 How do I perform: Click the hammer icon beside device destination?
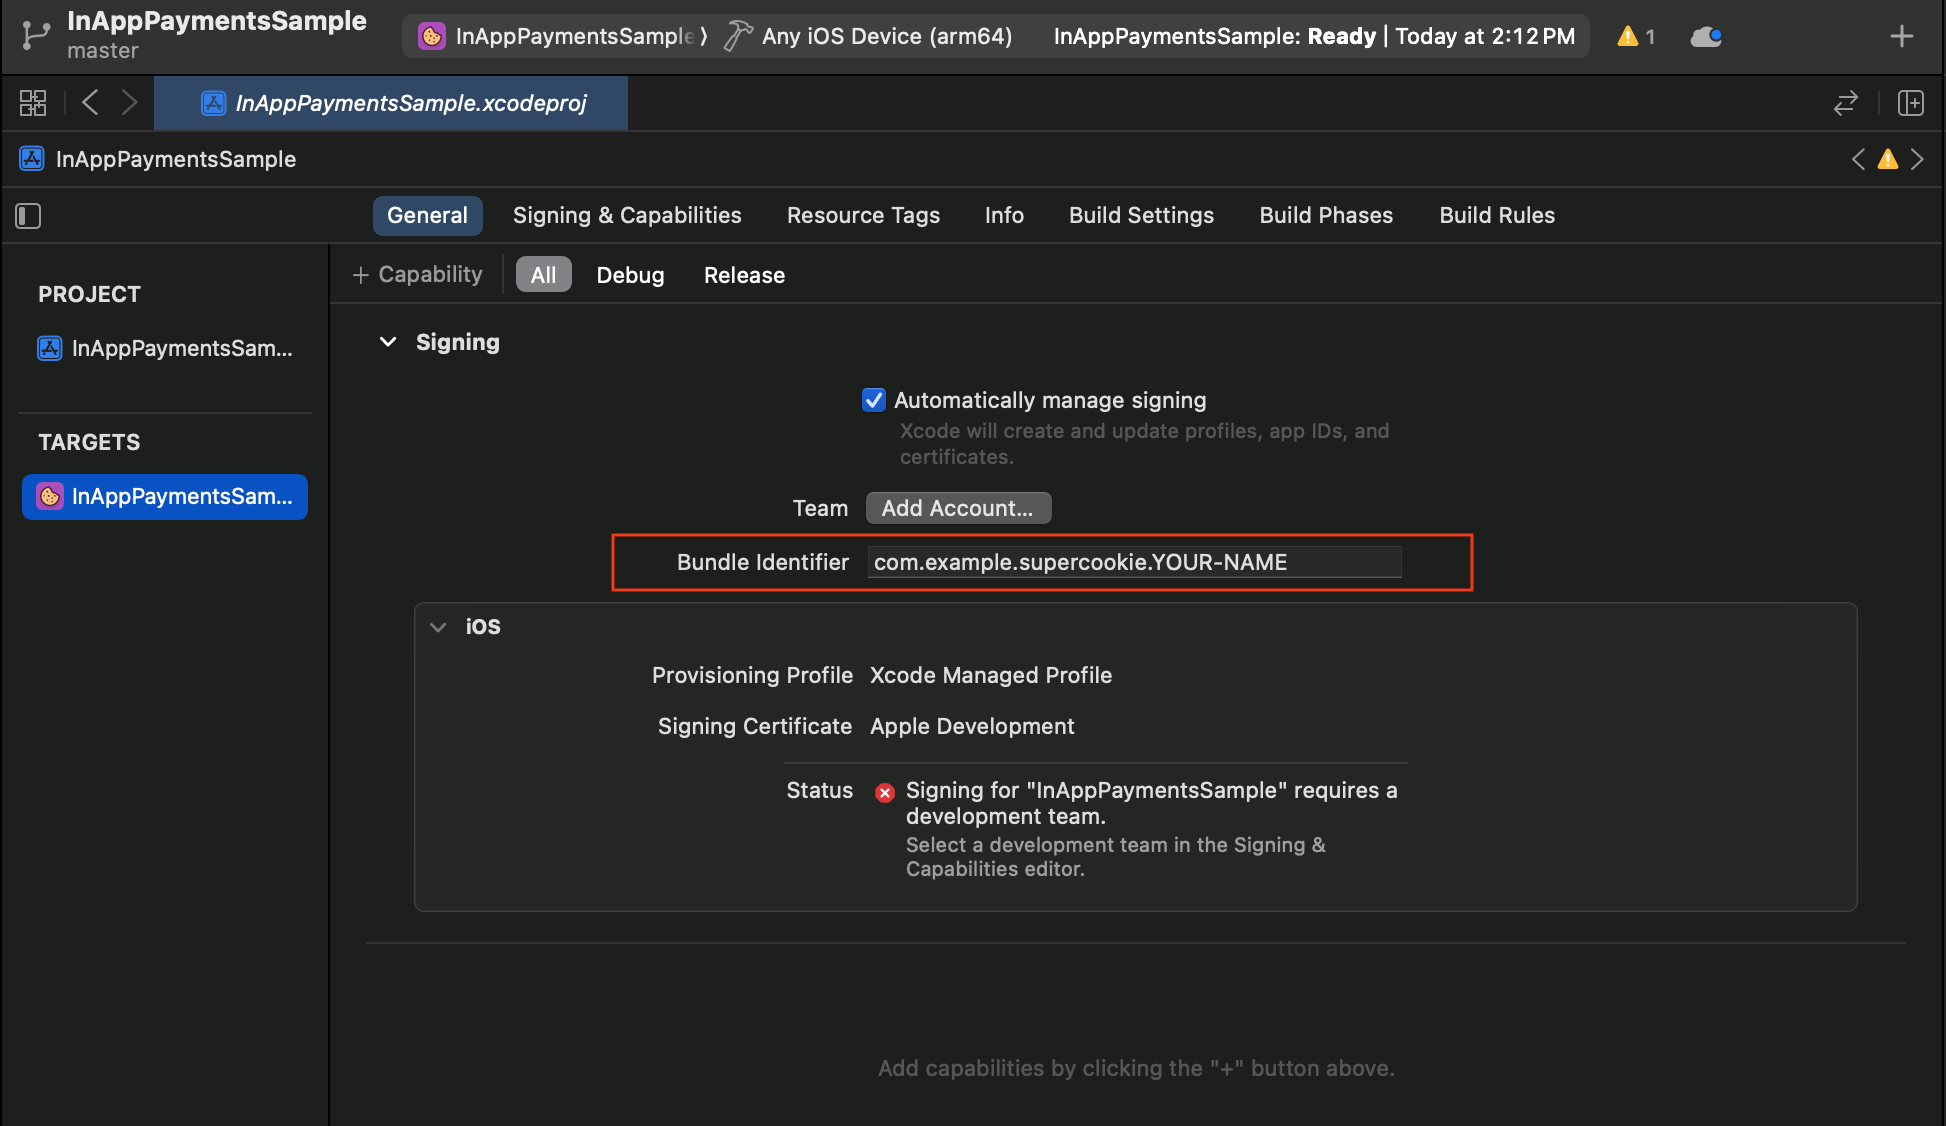click(x=738, y=37)
